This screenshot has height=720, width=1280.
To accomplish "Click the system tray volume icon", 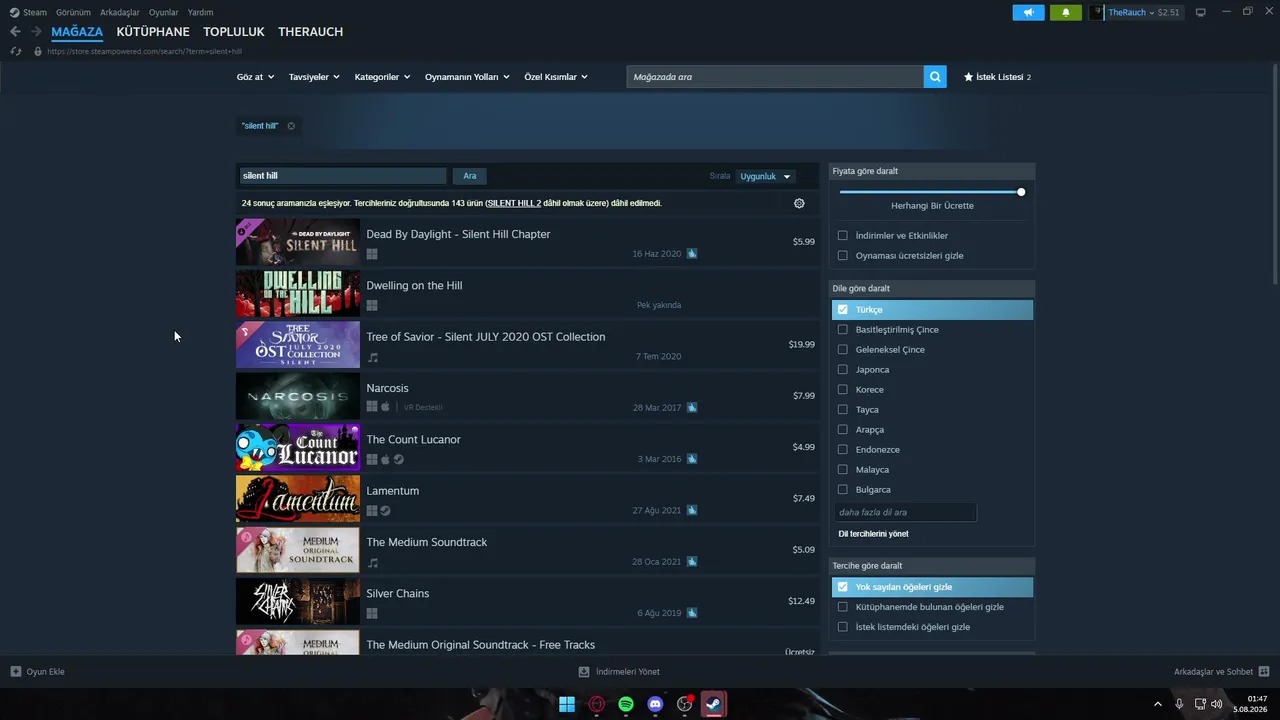I will click(x=1217, y=704).
